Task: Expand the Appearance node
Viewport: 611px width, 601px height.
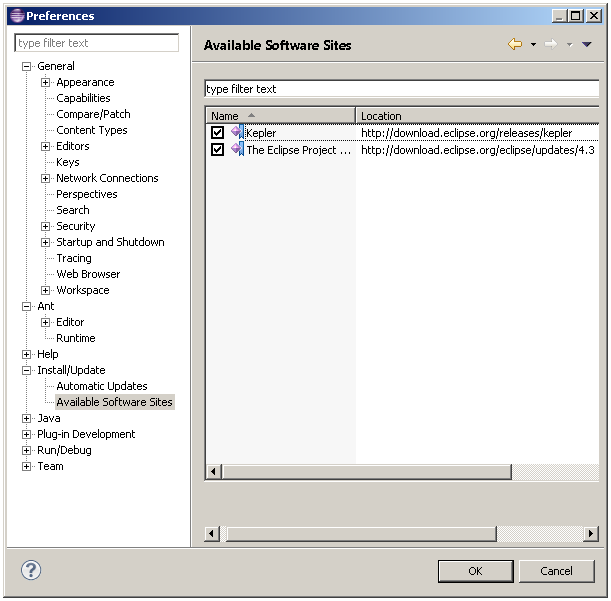Action: coord(45,82)
